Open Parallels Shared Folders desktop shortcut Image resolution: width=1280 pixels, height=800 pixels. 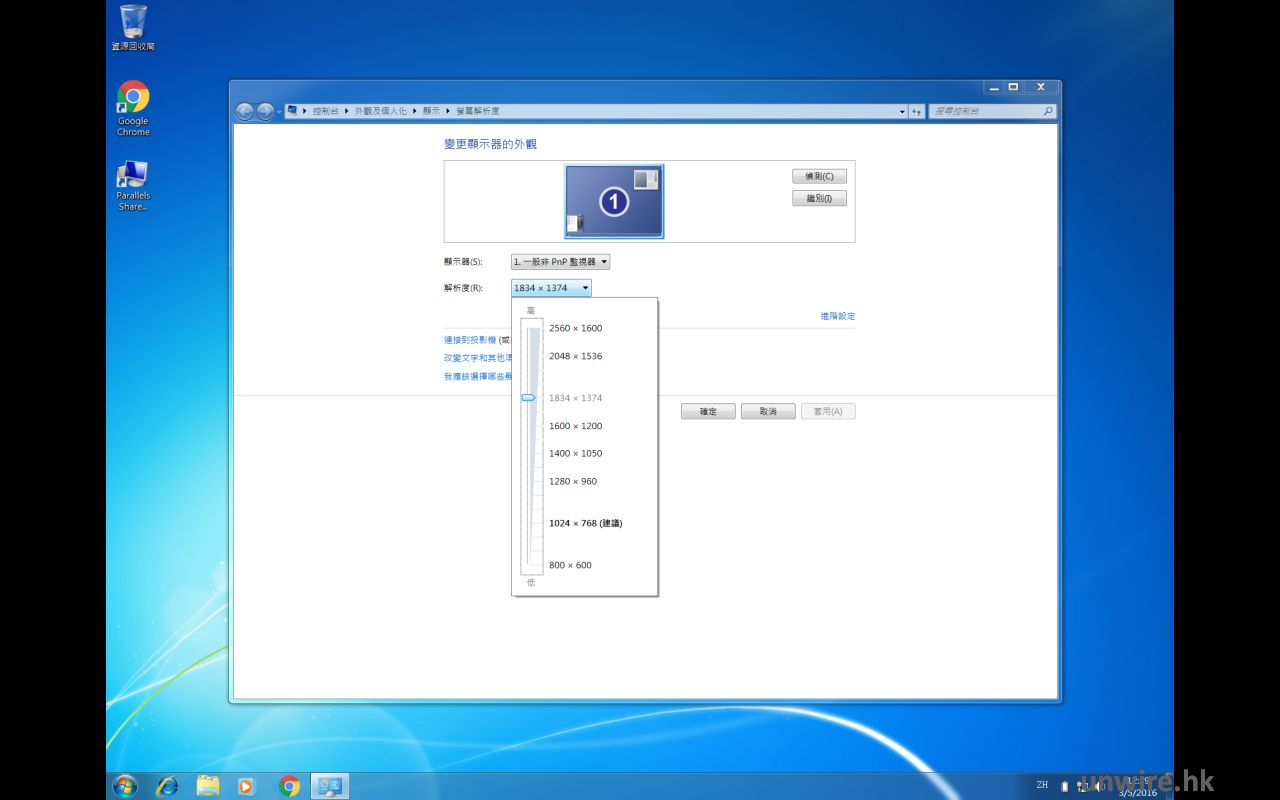[x=133, y=176]
